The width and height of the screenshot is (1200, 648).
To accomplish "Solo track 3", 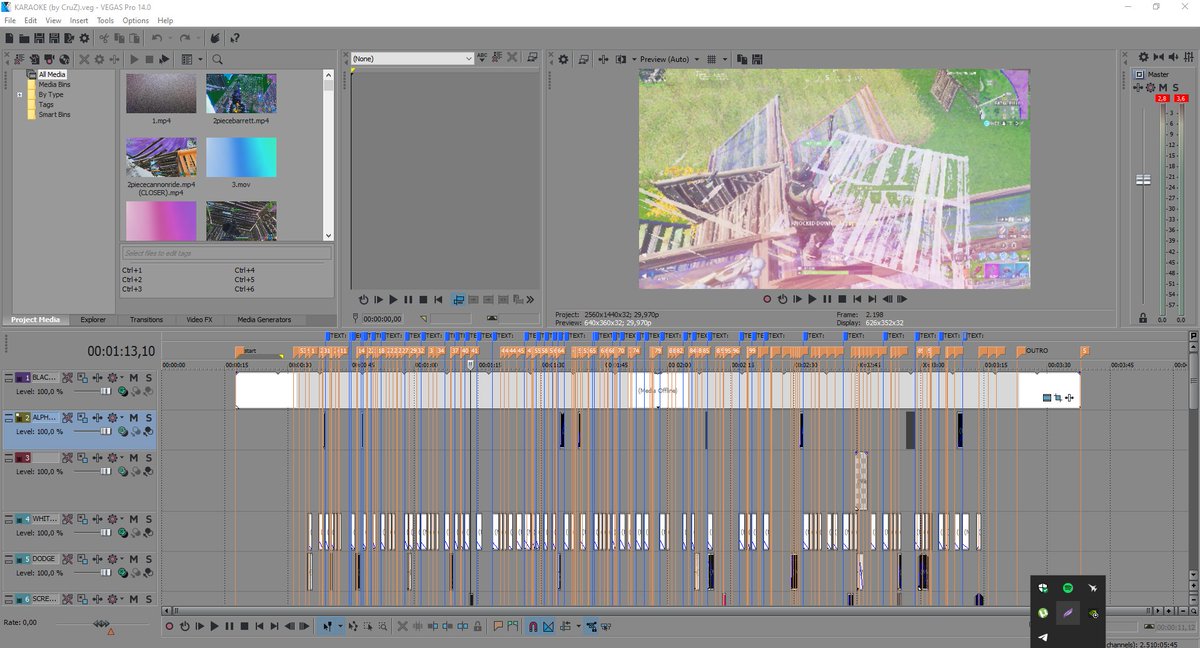I will coord(148,457).
